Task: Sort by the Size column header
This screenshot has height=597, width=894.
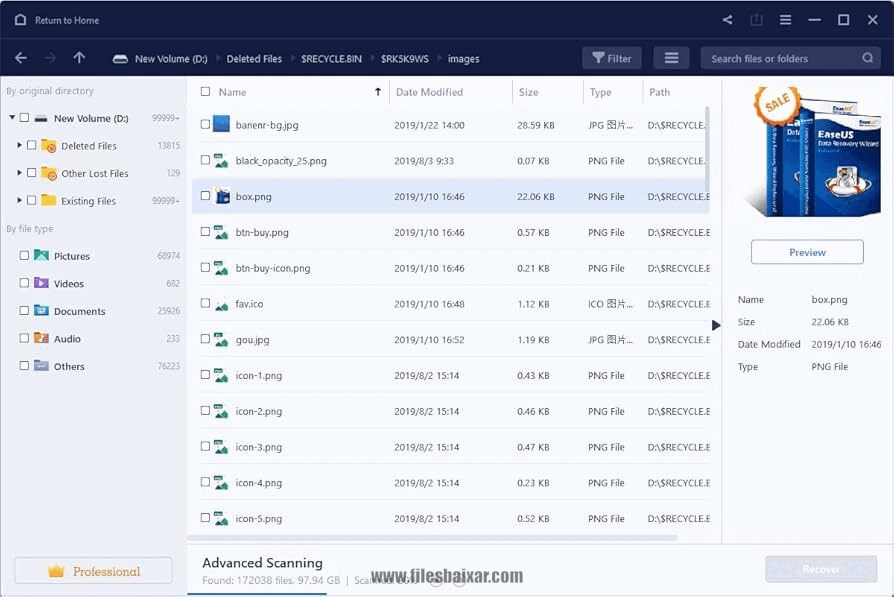Action: point(529,92)
